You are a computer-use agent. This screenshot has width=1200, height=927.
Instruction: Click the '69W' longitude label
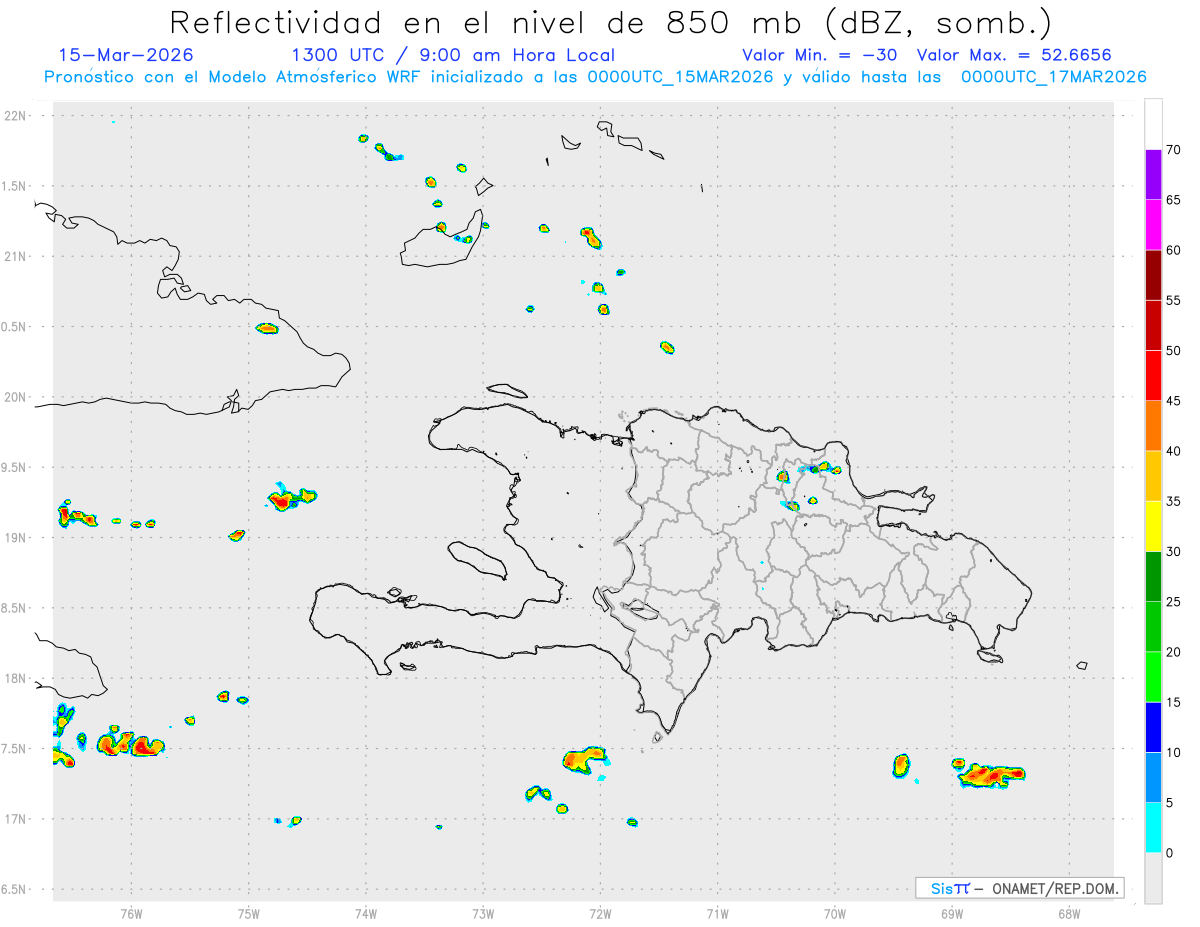tap(952, 914)
